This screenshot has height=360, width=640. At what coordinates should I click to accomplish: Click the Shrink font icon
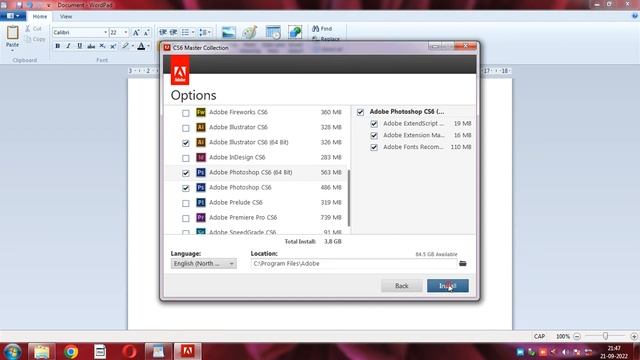147,32
